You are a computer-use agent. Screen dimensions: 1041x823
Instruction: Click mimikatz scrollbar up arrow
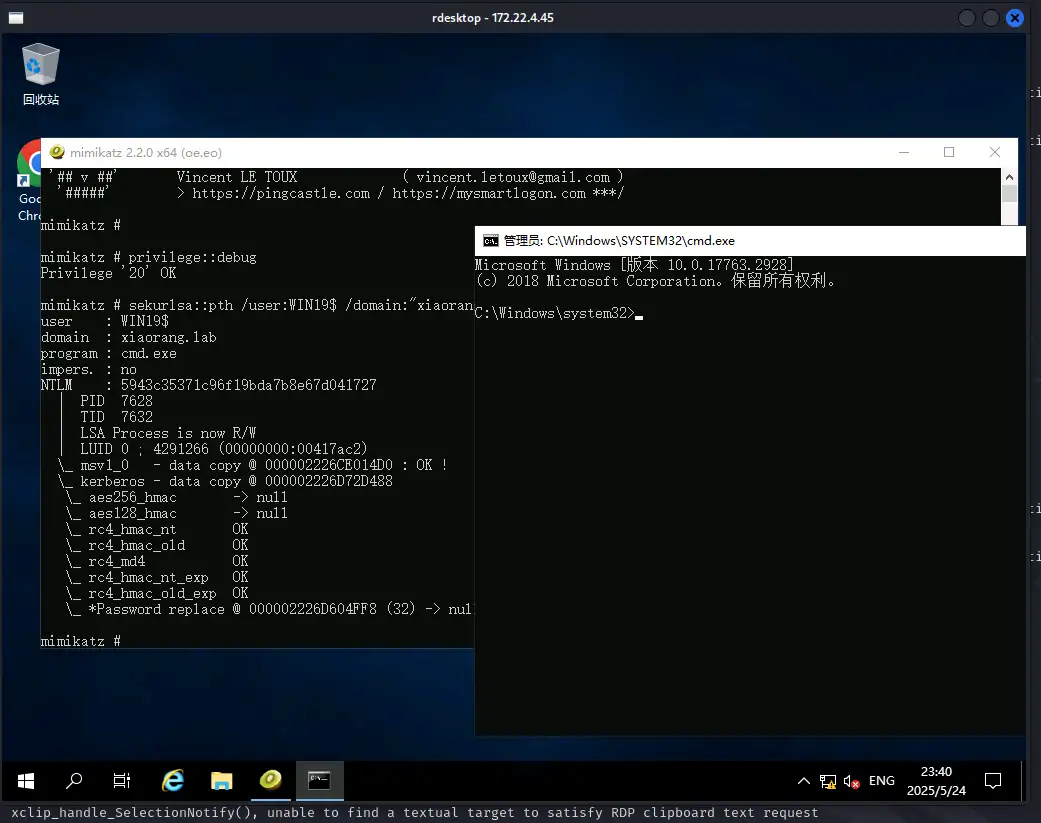[x=1009, y=177]
